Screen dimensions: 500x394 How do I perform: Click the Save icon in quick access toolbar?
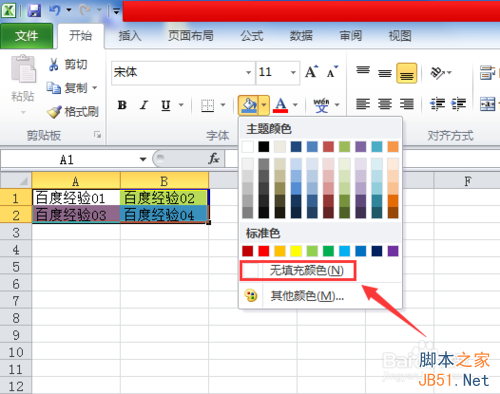click(x=34, y=11)
